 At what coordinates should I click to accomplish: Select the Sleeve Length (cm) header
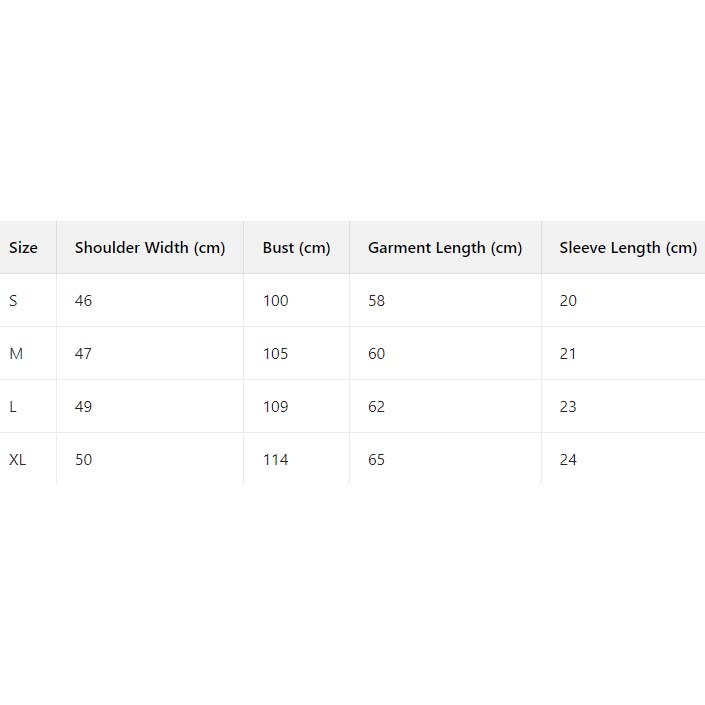coord(628,248)
